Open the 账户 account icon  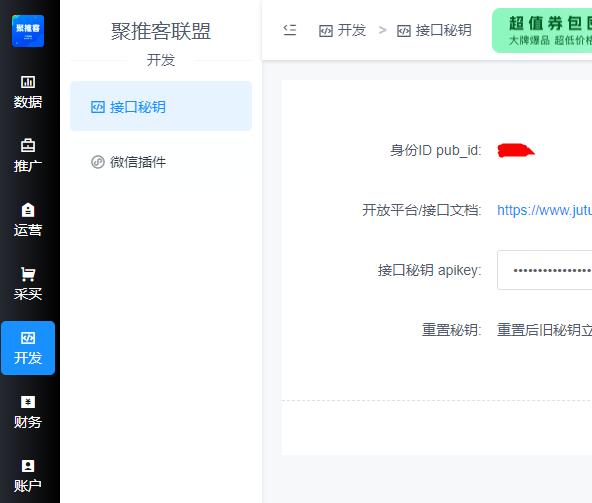(28, 466)
